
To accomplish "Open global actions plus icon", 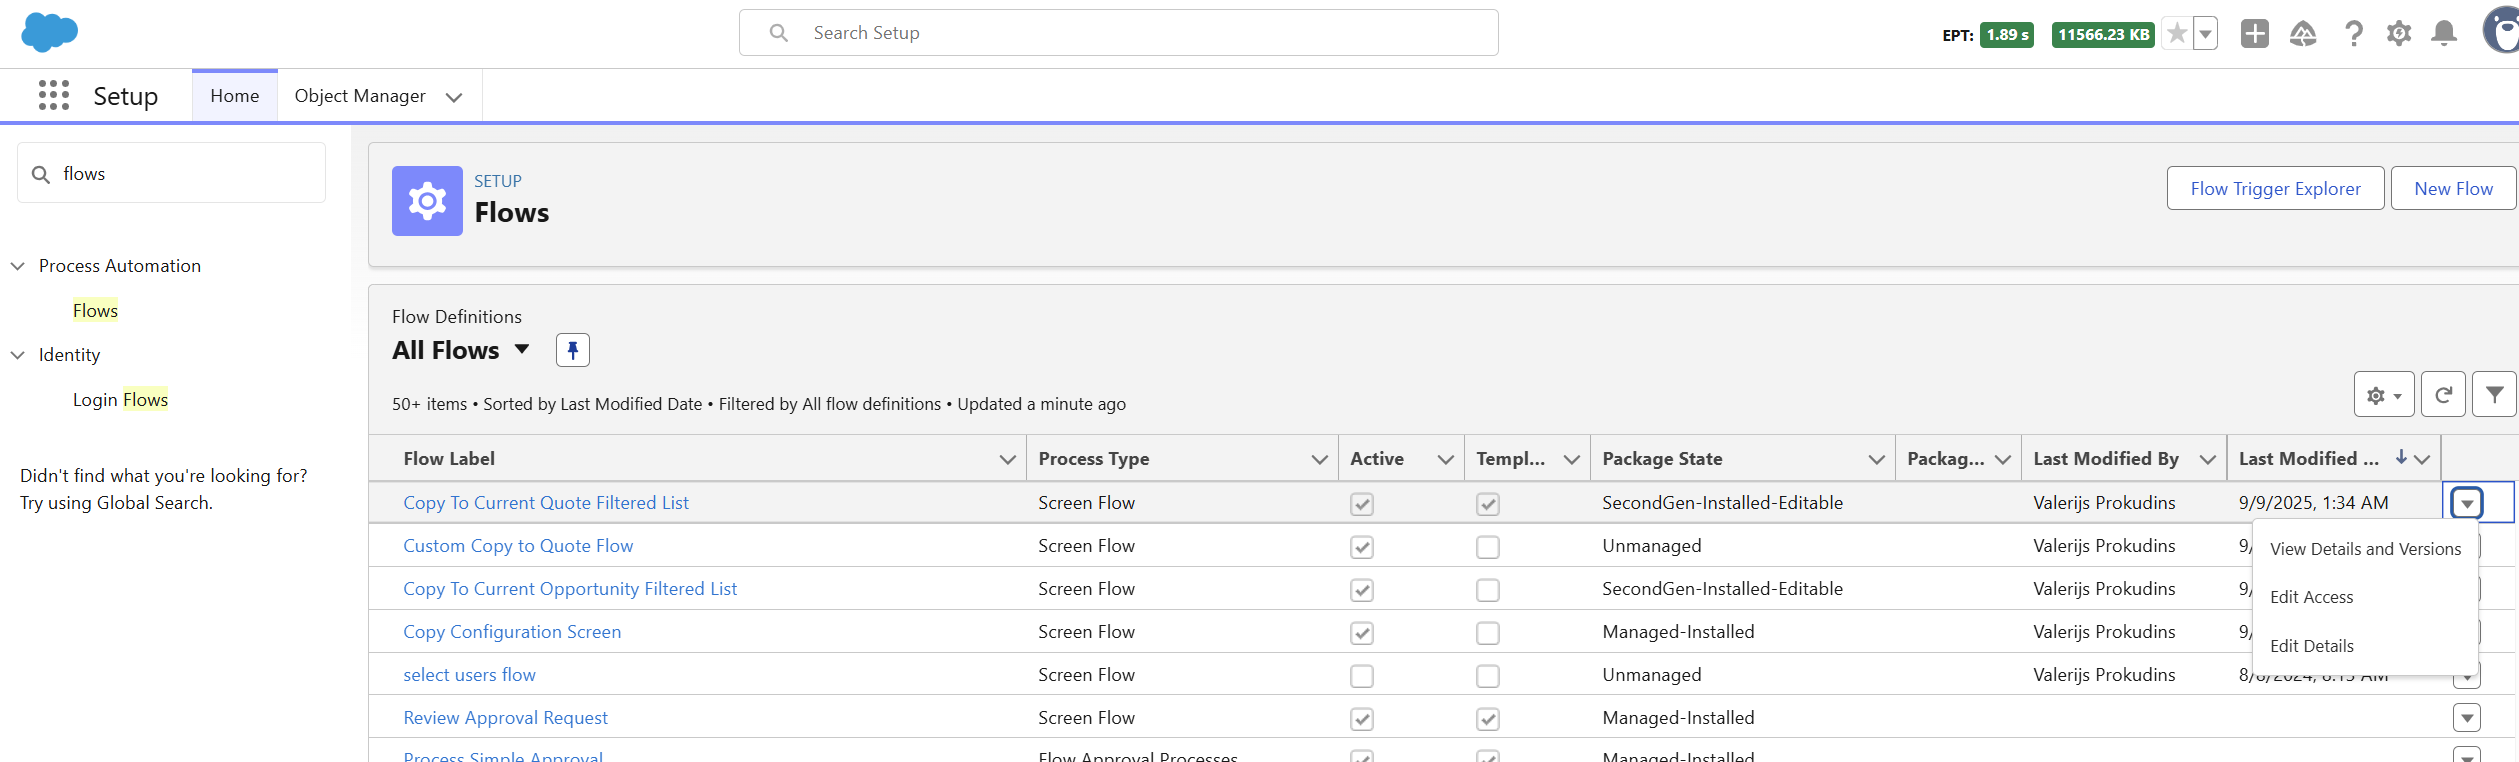I will coord(2255,34).
